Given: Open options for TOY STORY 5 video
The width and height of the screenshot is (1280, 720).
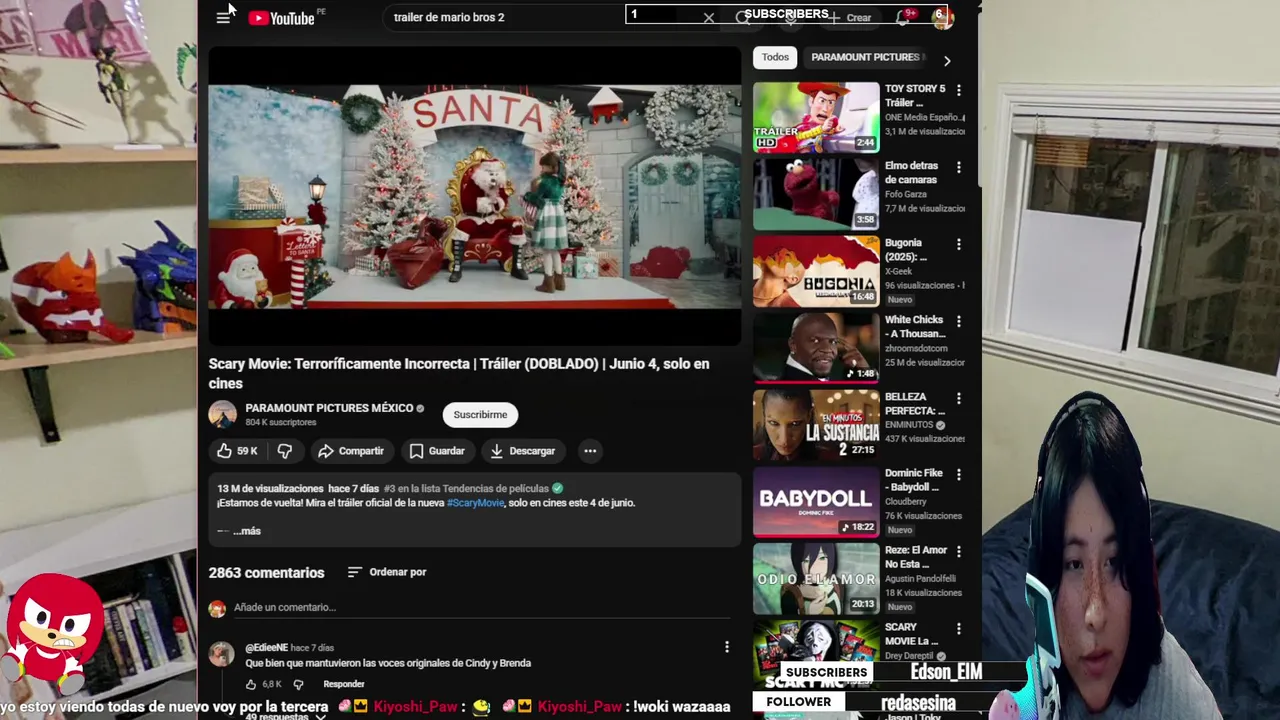Looking at the screenshot, I should [x=959, y=90].
